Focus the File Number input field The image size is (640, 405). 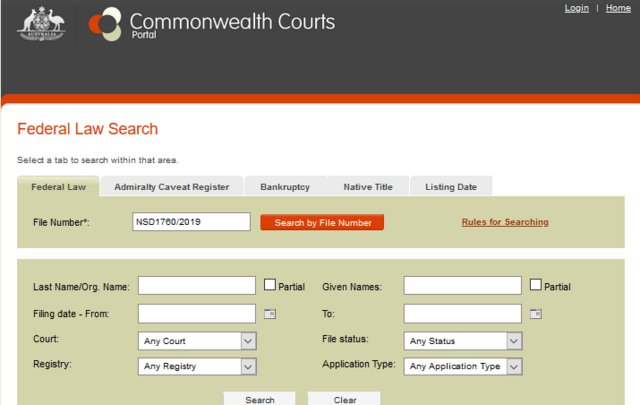190,222
